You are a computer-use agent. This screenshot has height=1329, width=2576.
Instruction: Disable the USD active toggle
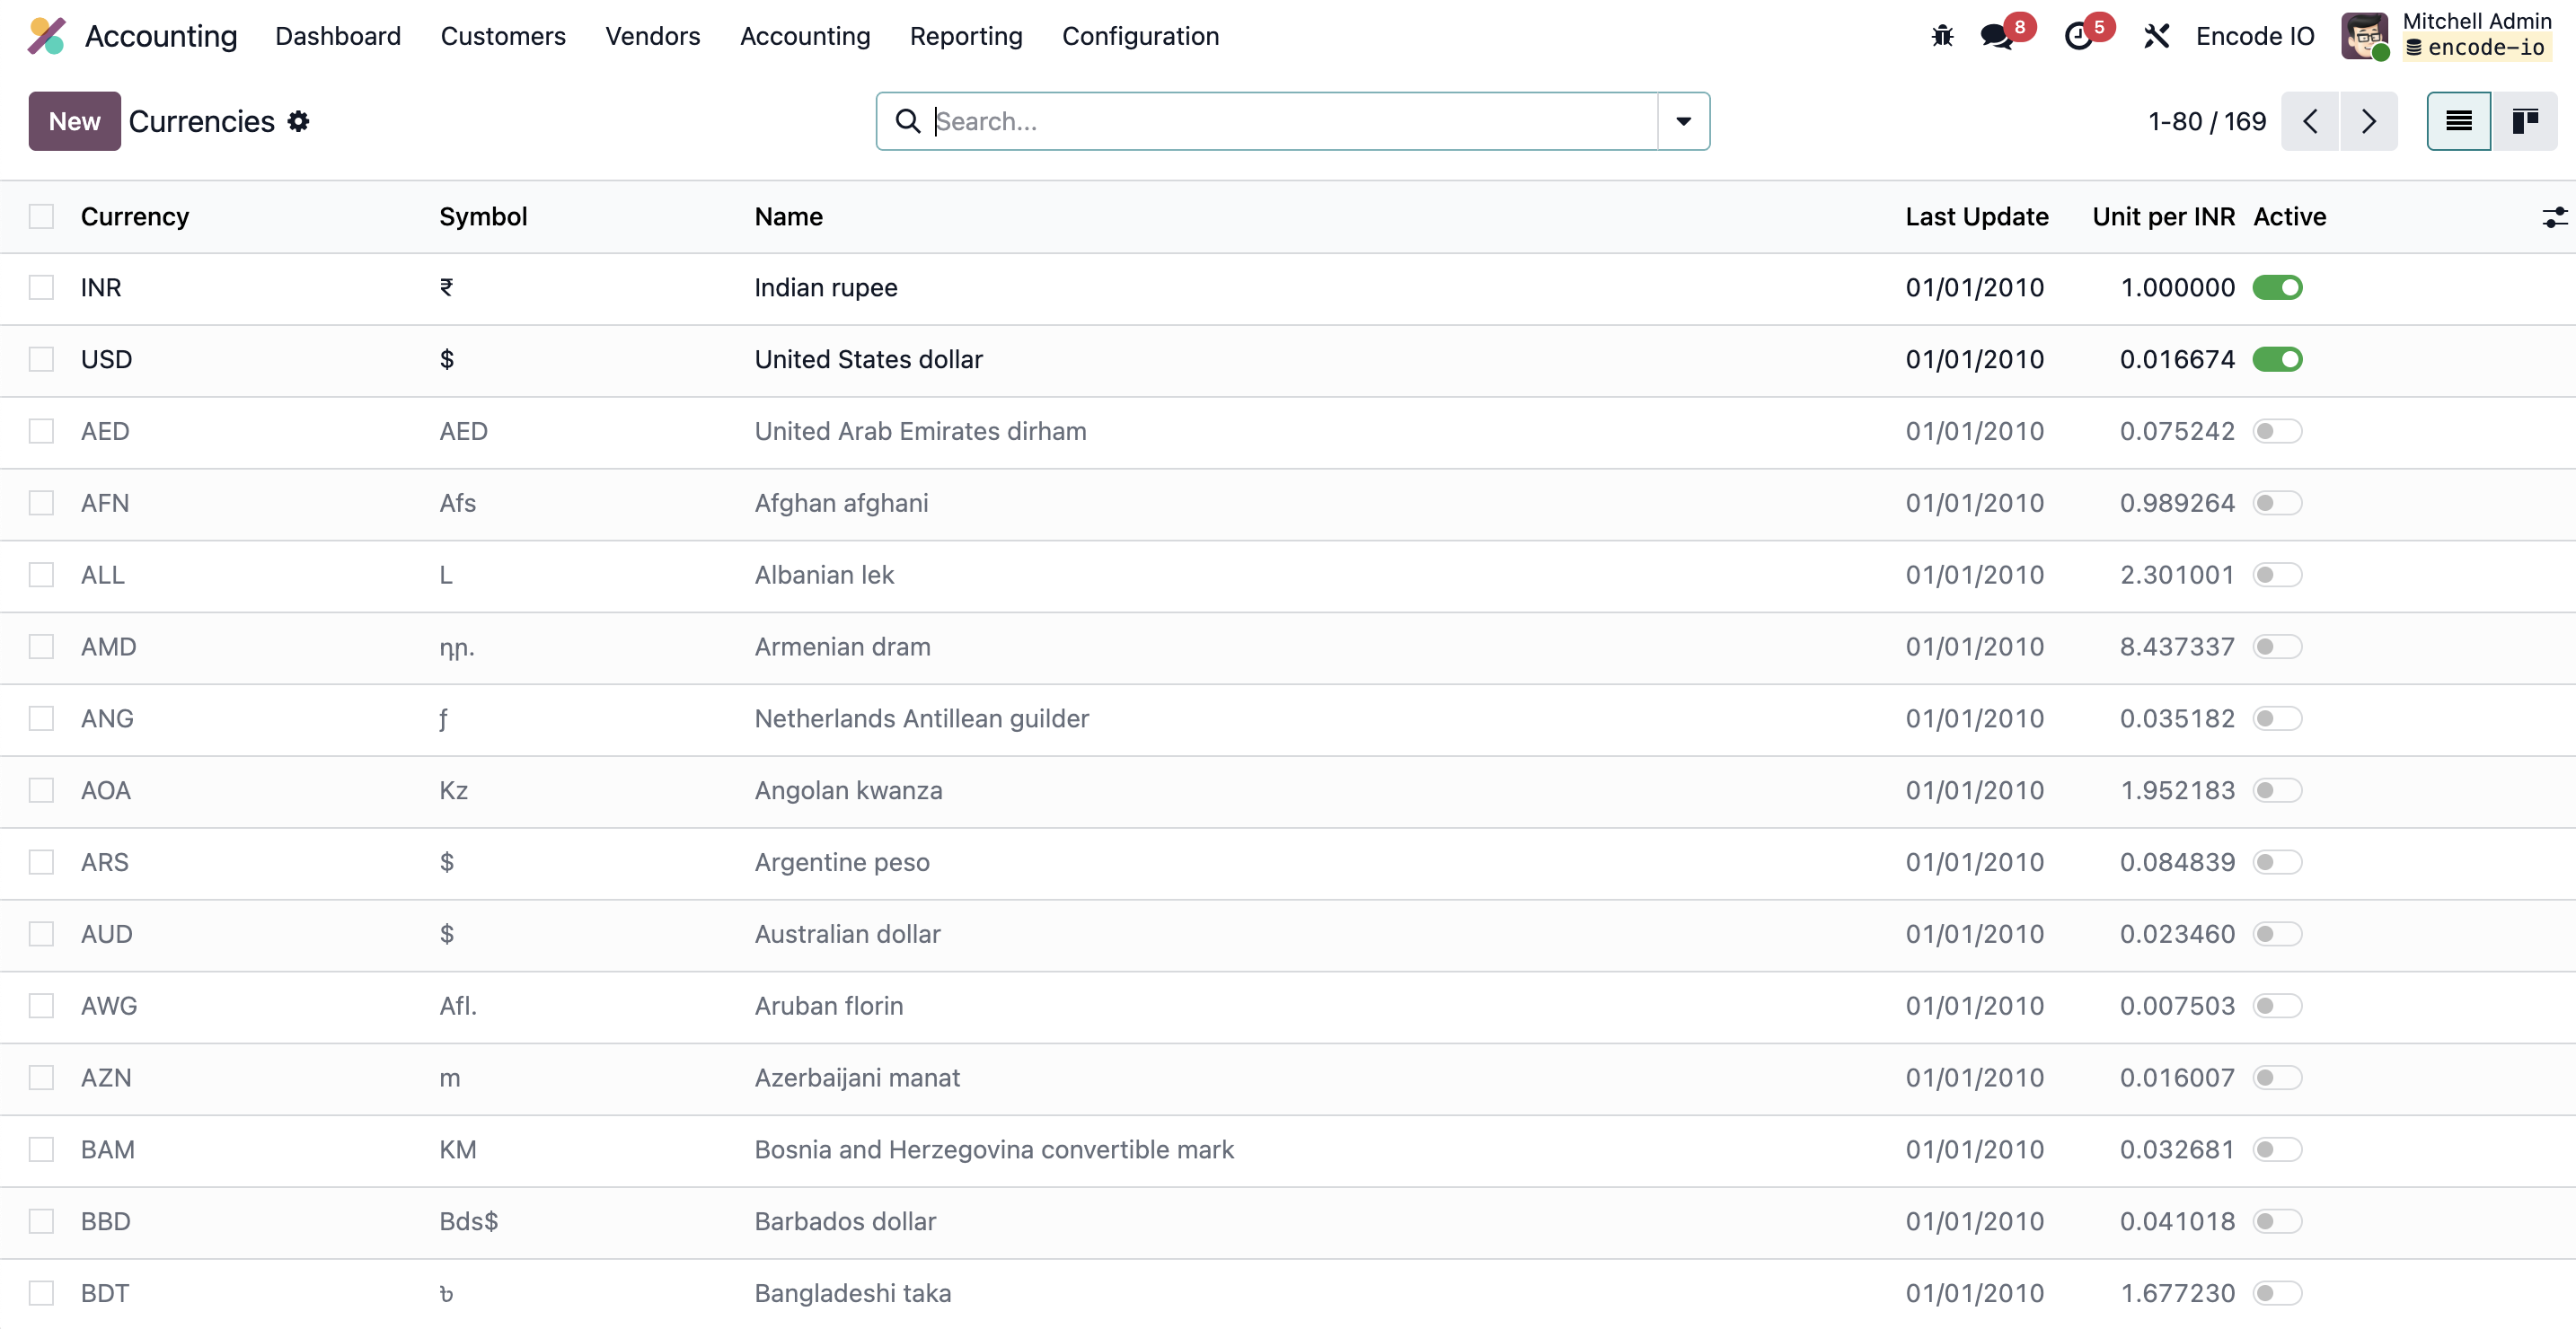(x=2276, y=359)
